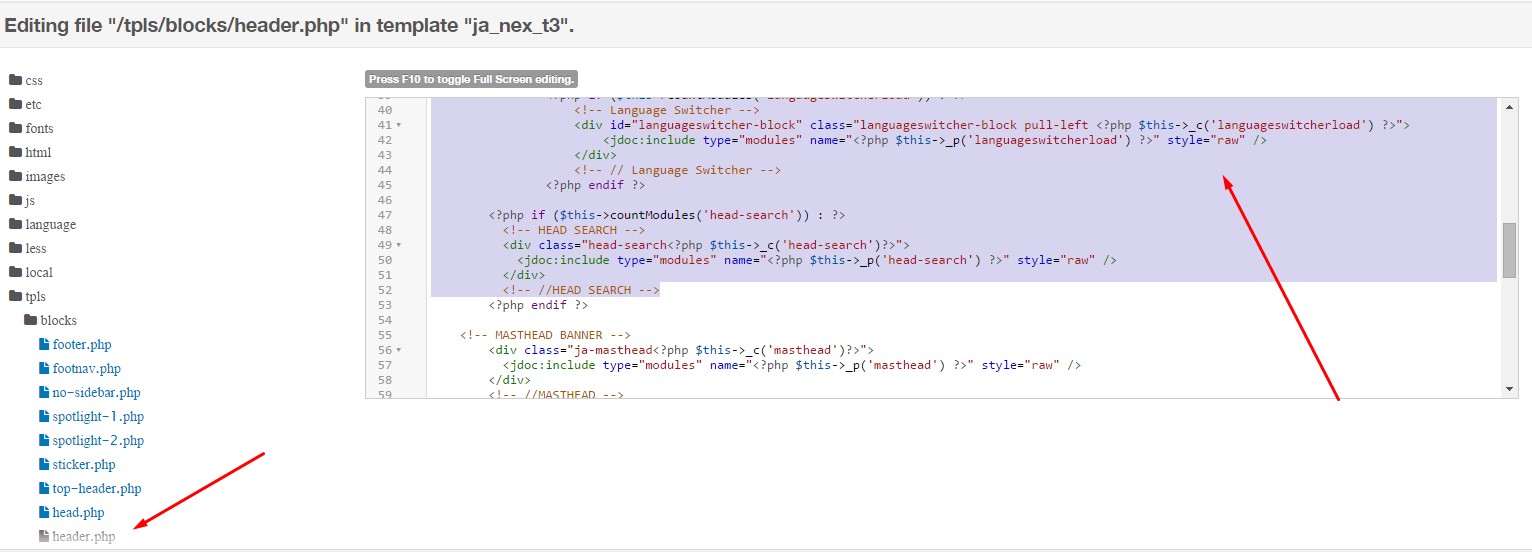Click the editor scrollbar up arrow
The height and width of the screenshot is (552, 1532).
pos(1509,105)
